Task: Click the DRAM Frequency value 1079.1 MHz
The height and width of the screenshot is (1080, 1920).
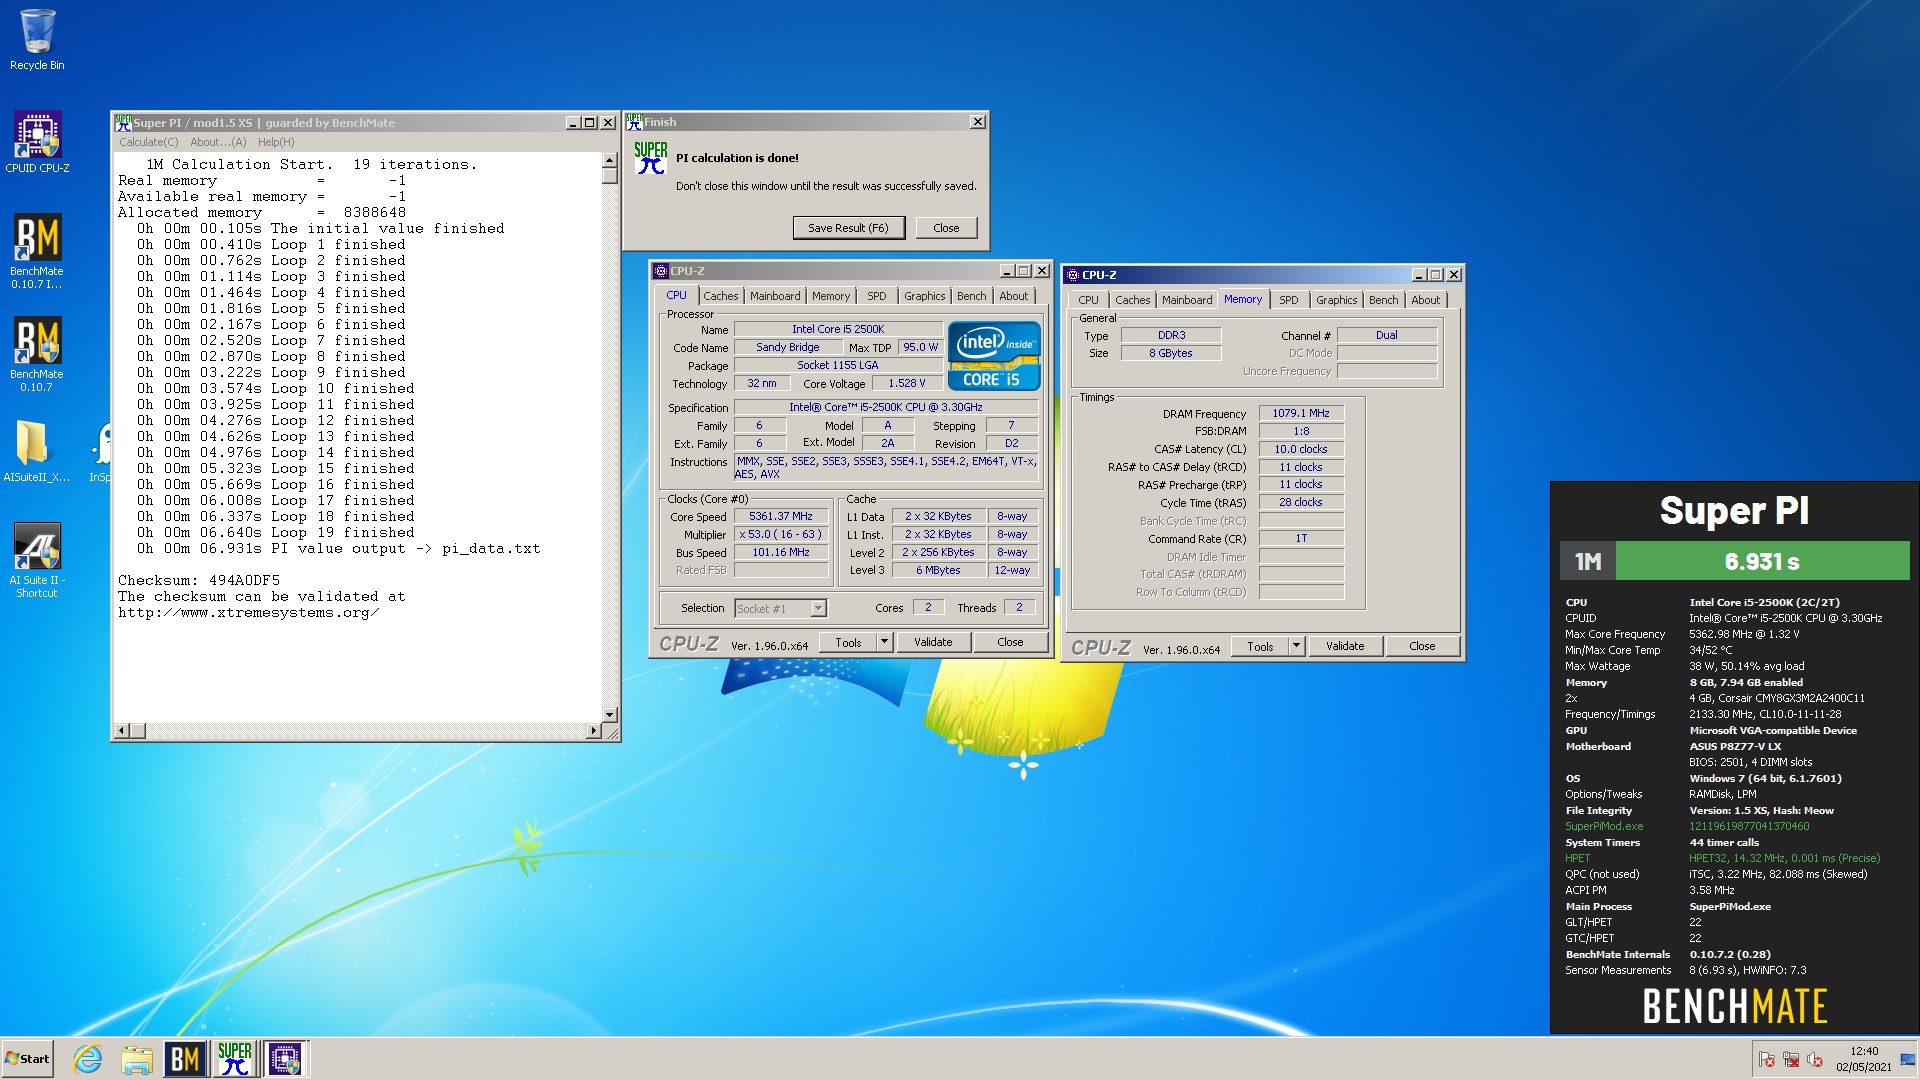Action: click(x=1301, y=413)
